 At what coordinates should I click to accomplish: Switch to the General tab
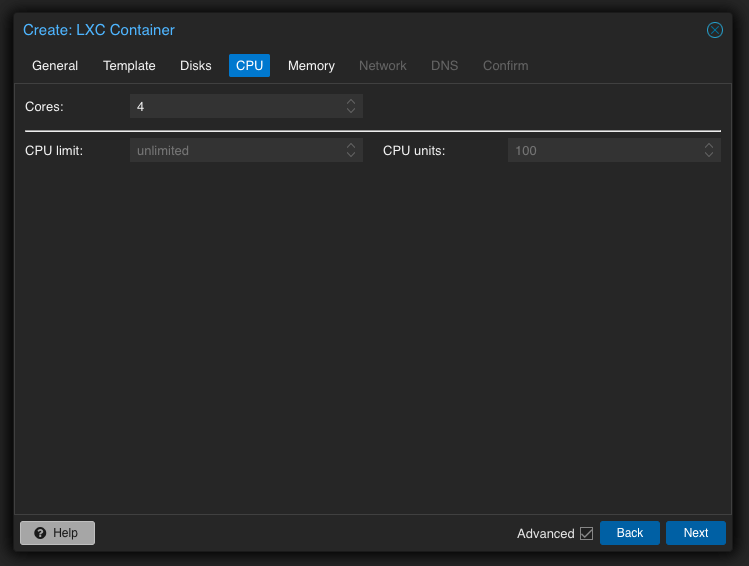[55, 66]
